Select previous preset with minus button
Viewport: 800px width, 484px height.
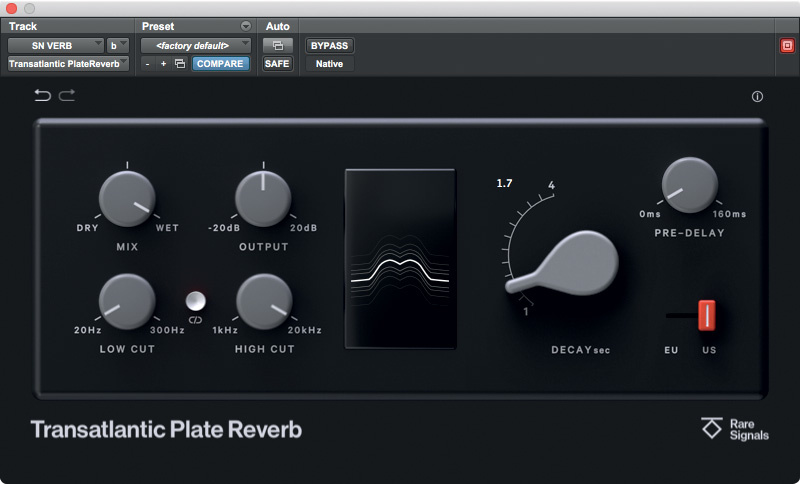click(x=147, y=64)
